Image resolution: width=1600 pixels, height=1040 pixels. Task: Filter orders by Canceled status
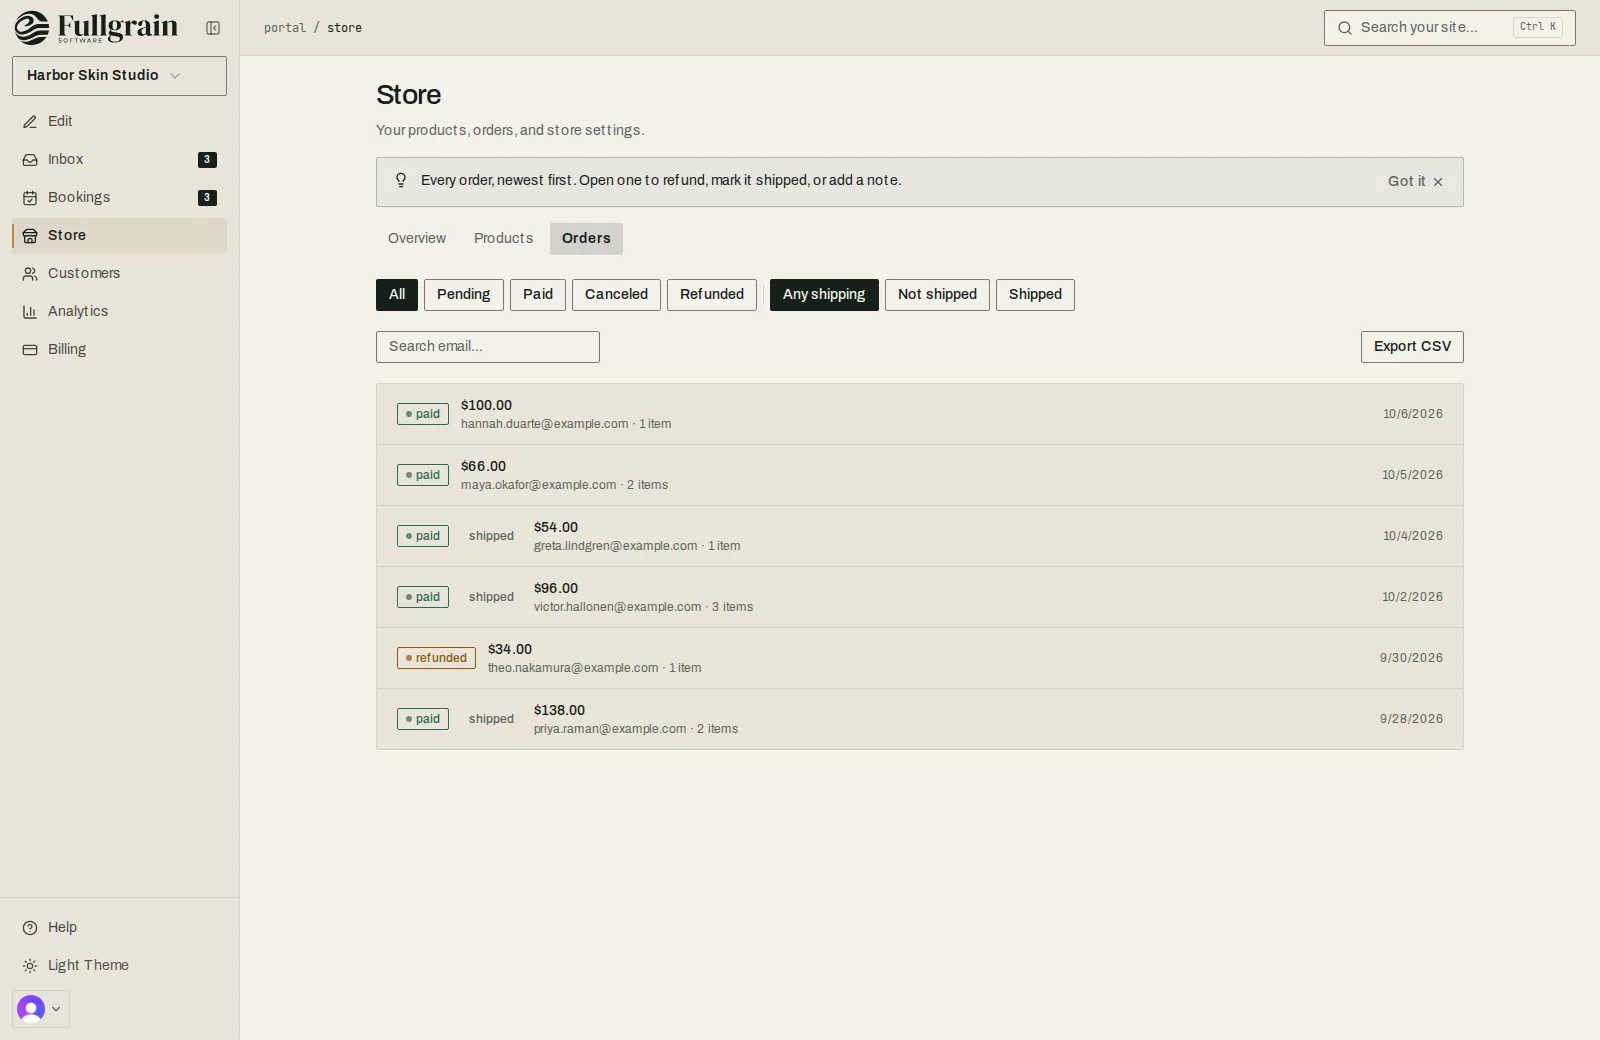[616, 295]
